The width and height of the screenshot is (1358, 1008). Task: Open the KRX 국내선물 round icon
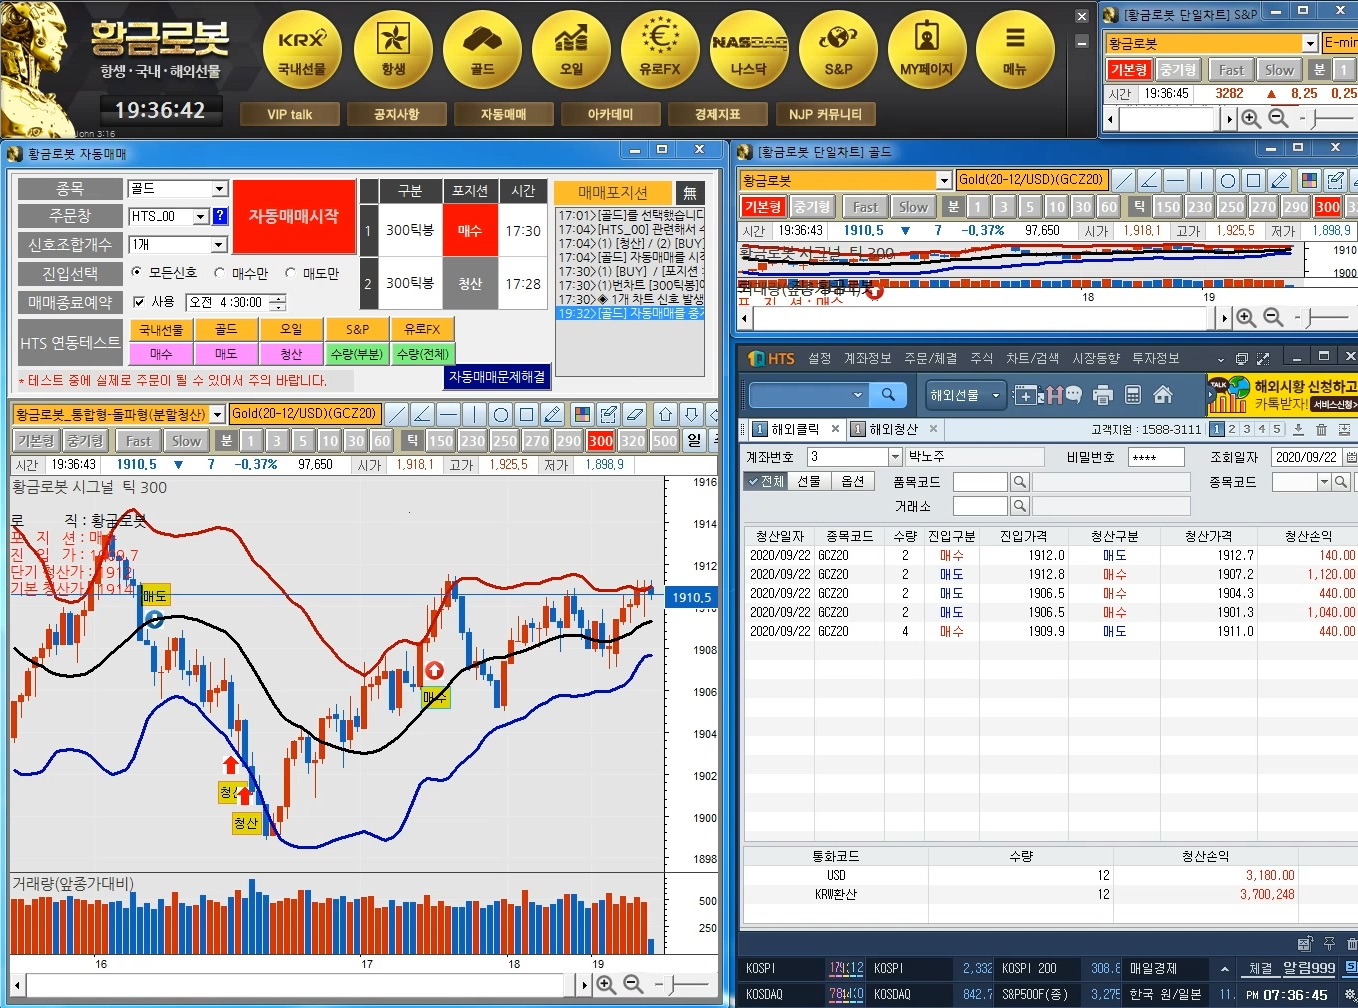(x=302, y=49)
